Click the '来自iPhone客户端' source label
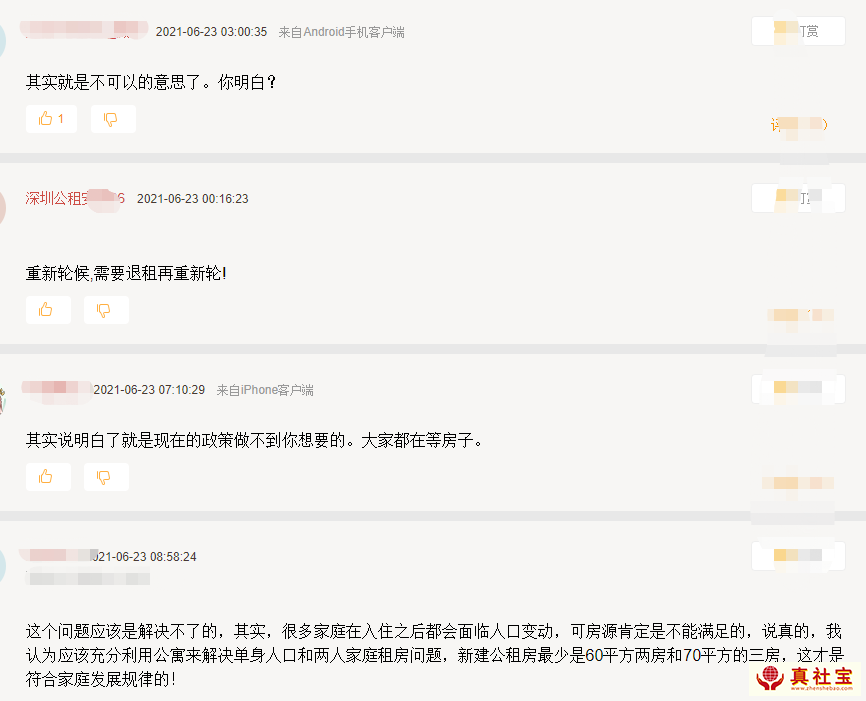The width and height of the screenshot is (866, 701). [x=265, y=390]
